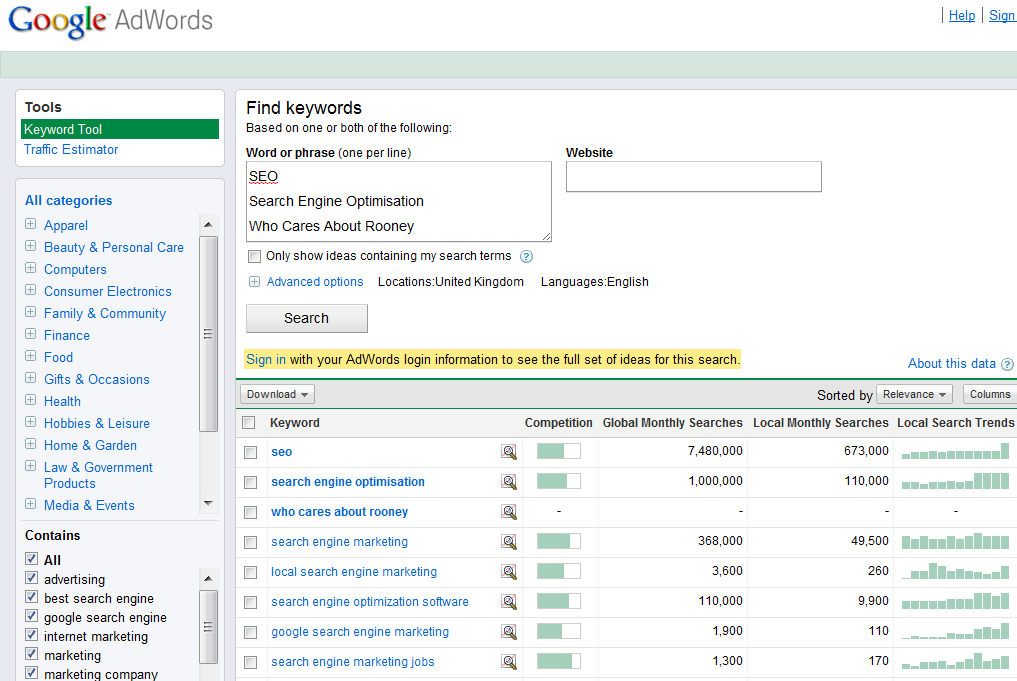This screenshot has width=1017, height=681.
Task: Sort by Local Monthly Searches column
Action: tap(820, 423)
